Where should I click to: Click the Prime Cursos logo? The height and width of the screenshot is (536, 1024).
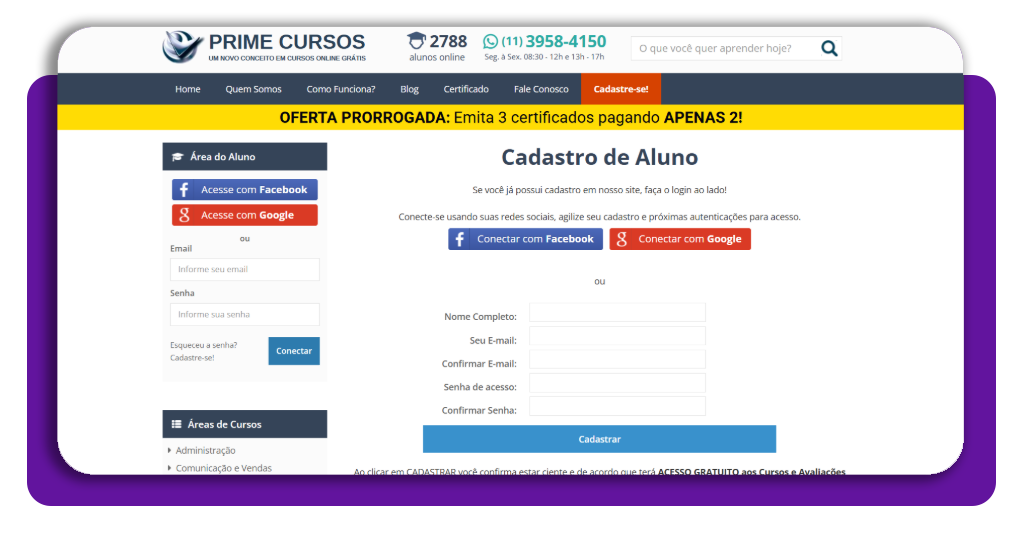(264, 47)
